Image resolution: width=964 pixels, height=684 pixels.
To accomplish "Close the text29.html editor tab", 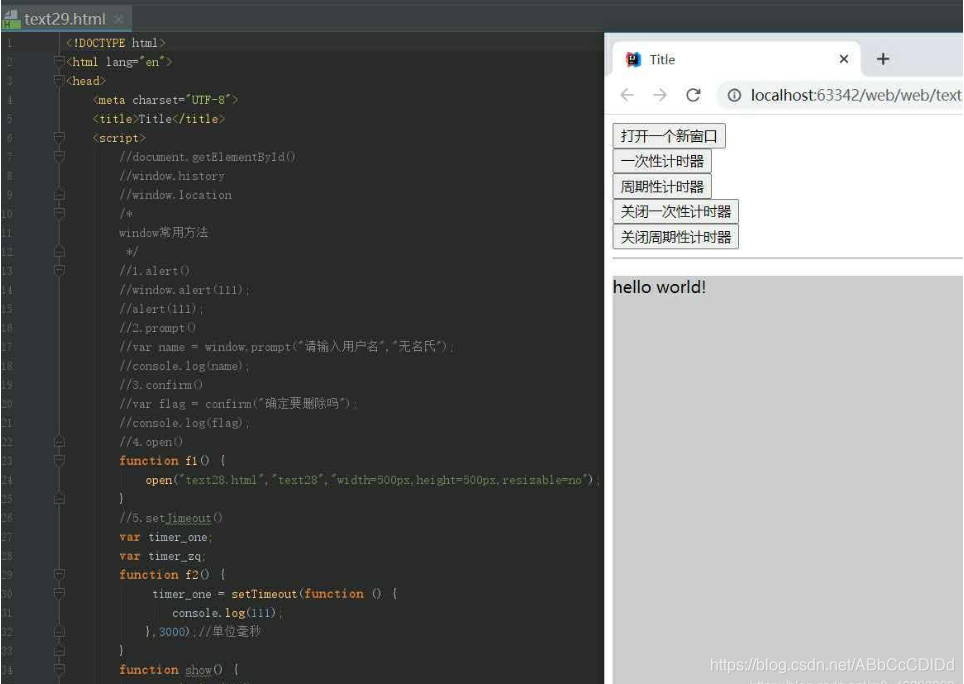I will pos(119,20).
